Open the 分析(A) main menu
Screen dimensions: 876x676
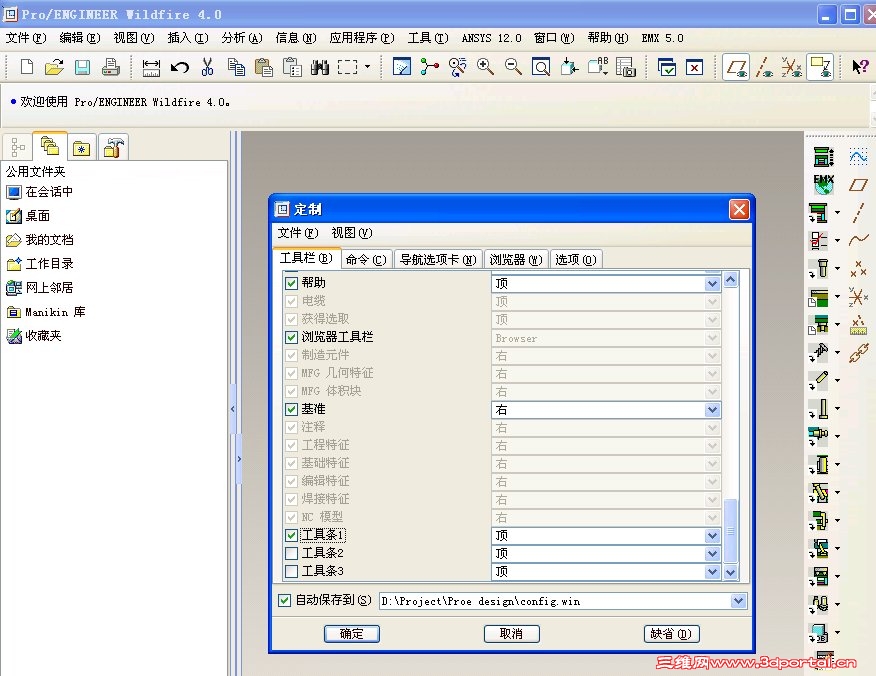[x=241, y=38]
